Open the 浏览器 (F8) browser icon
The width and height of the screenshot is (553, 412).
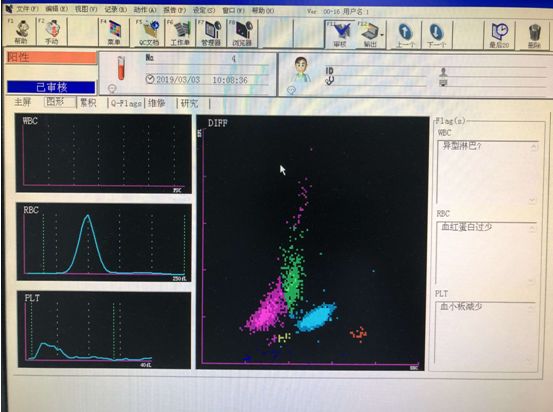(x=242, y=33)
